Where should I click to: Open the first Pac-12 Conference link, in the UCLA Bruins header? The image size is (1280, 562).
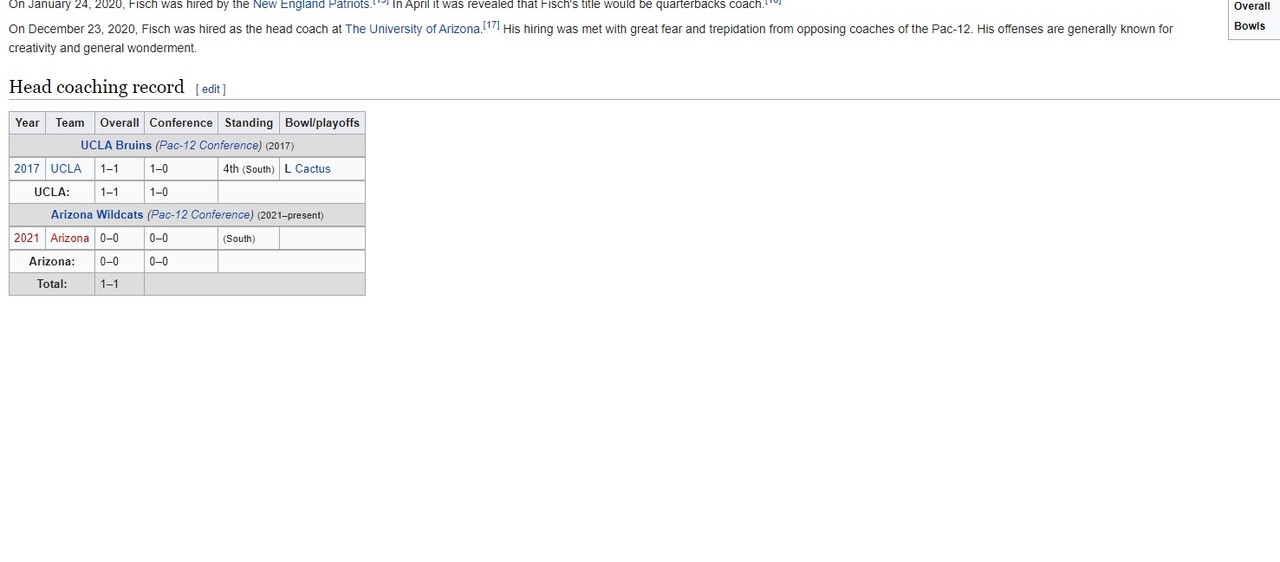click(x=209, y=145)
